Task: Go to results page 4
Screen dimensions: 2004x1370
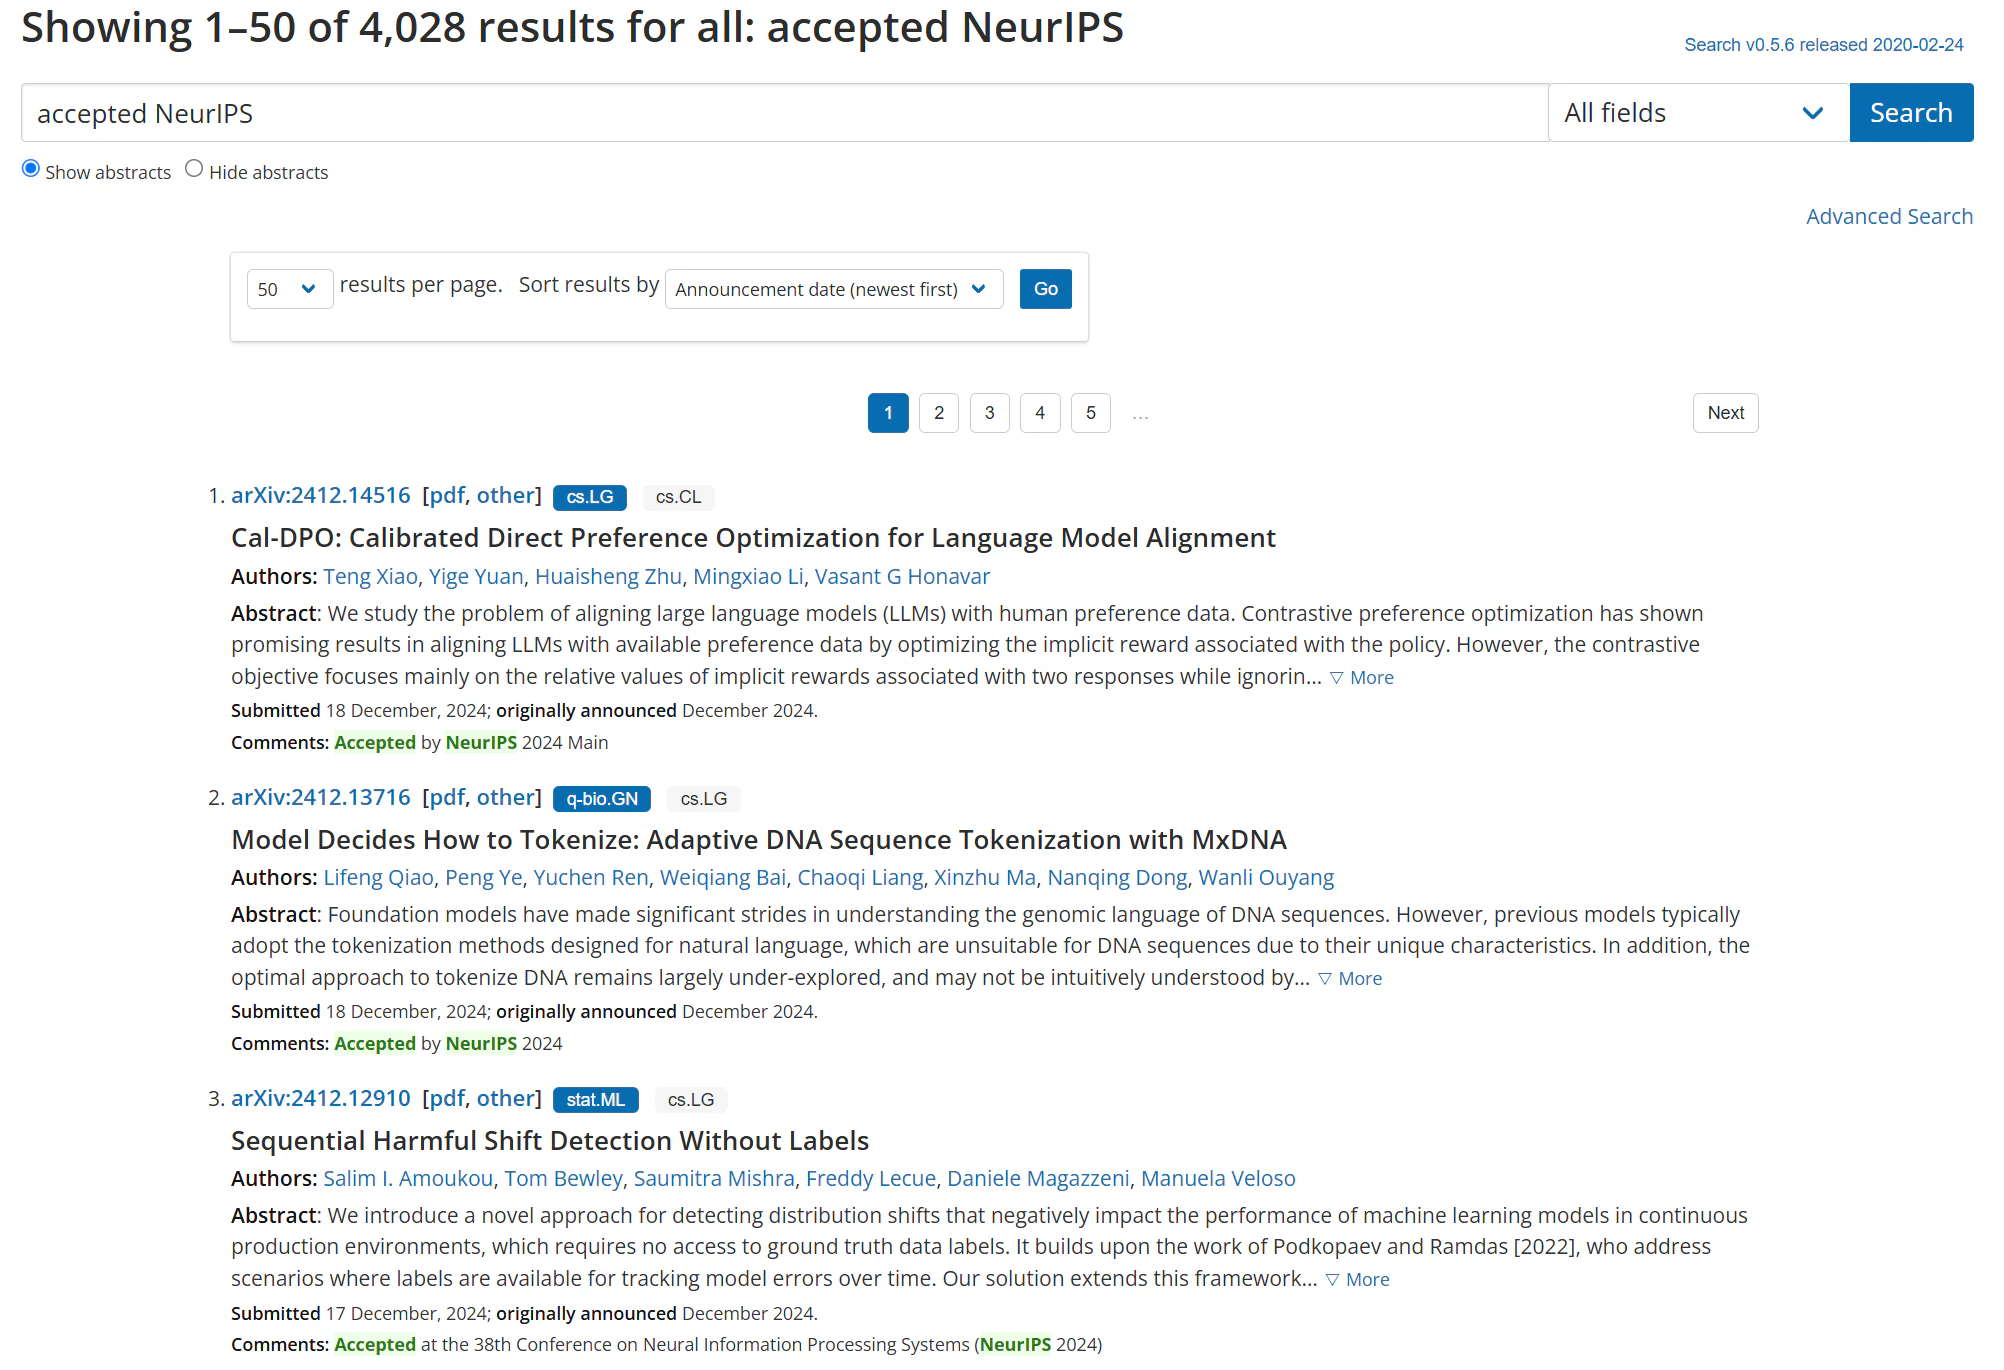Action: pyautogui.click(x=1040, y=413)
